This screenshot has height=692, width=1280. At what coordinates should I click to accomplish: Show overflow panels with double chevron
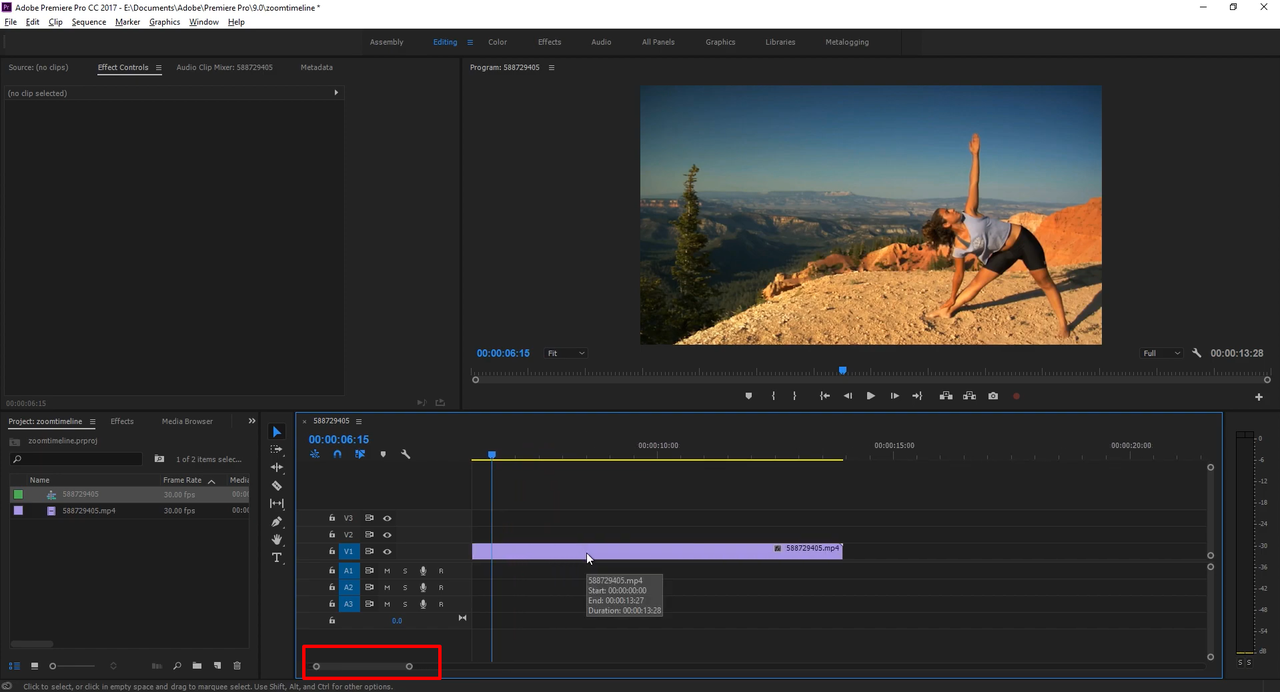pos(252,421)
